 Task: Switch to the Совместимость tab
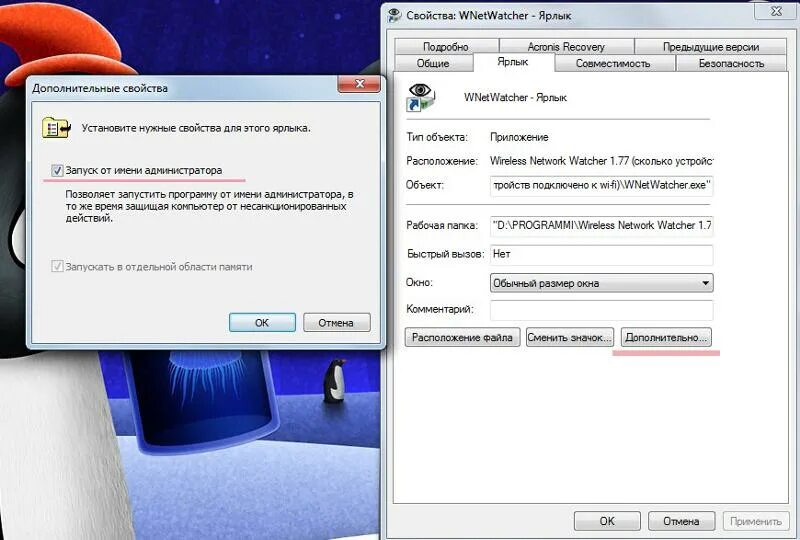tap(613, 63)
